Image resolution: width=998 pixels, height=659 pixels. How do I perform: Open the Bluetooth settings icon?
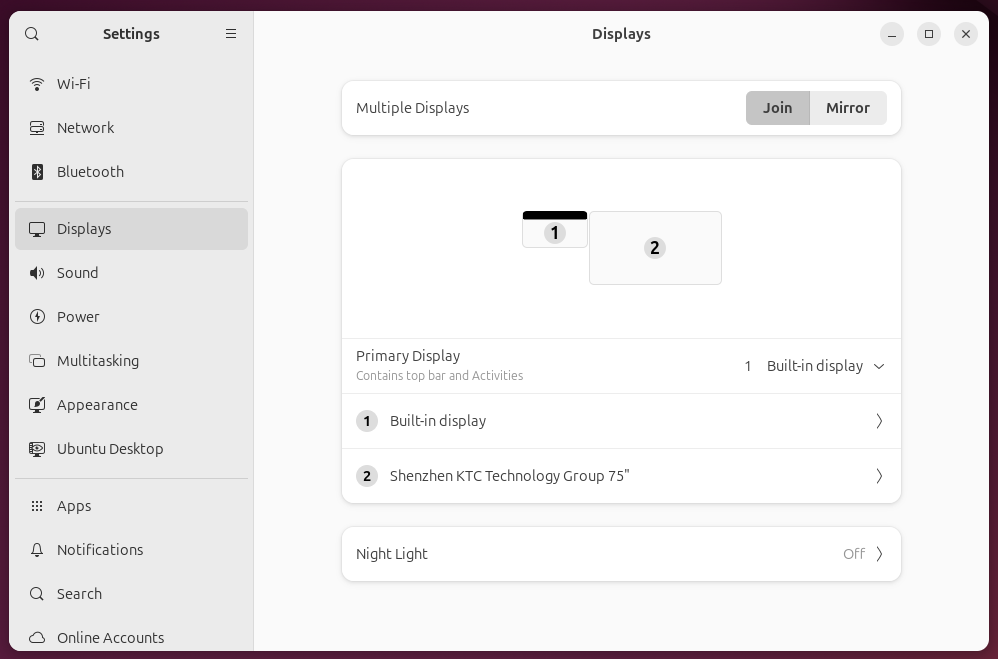[37, 172]
